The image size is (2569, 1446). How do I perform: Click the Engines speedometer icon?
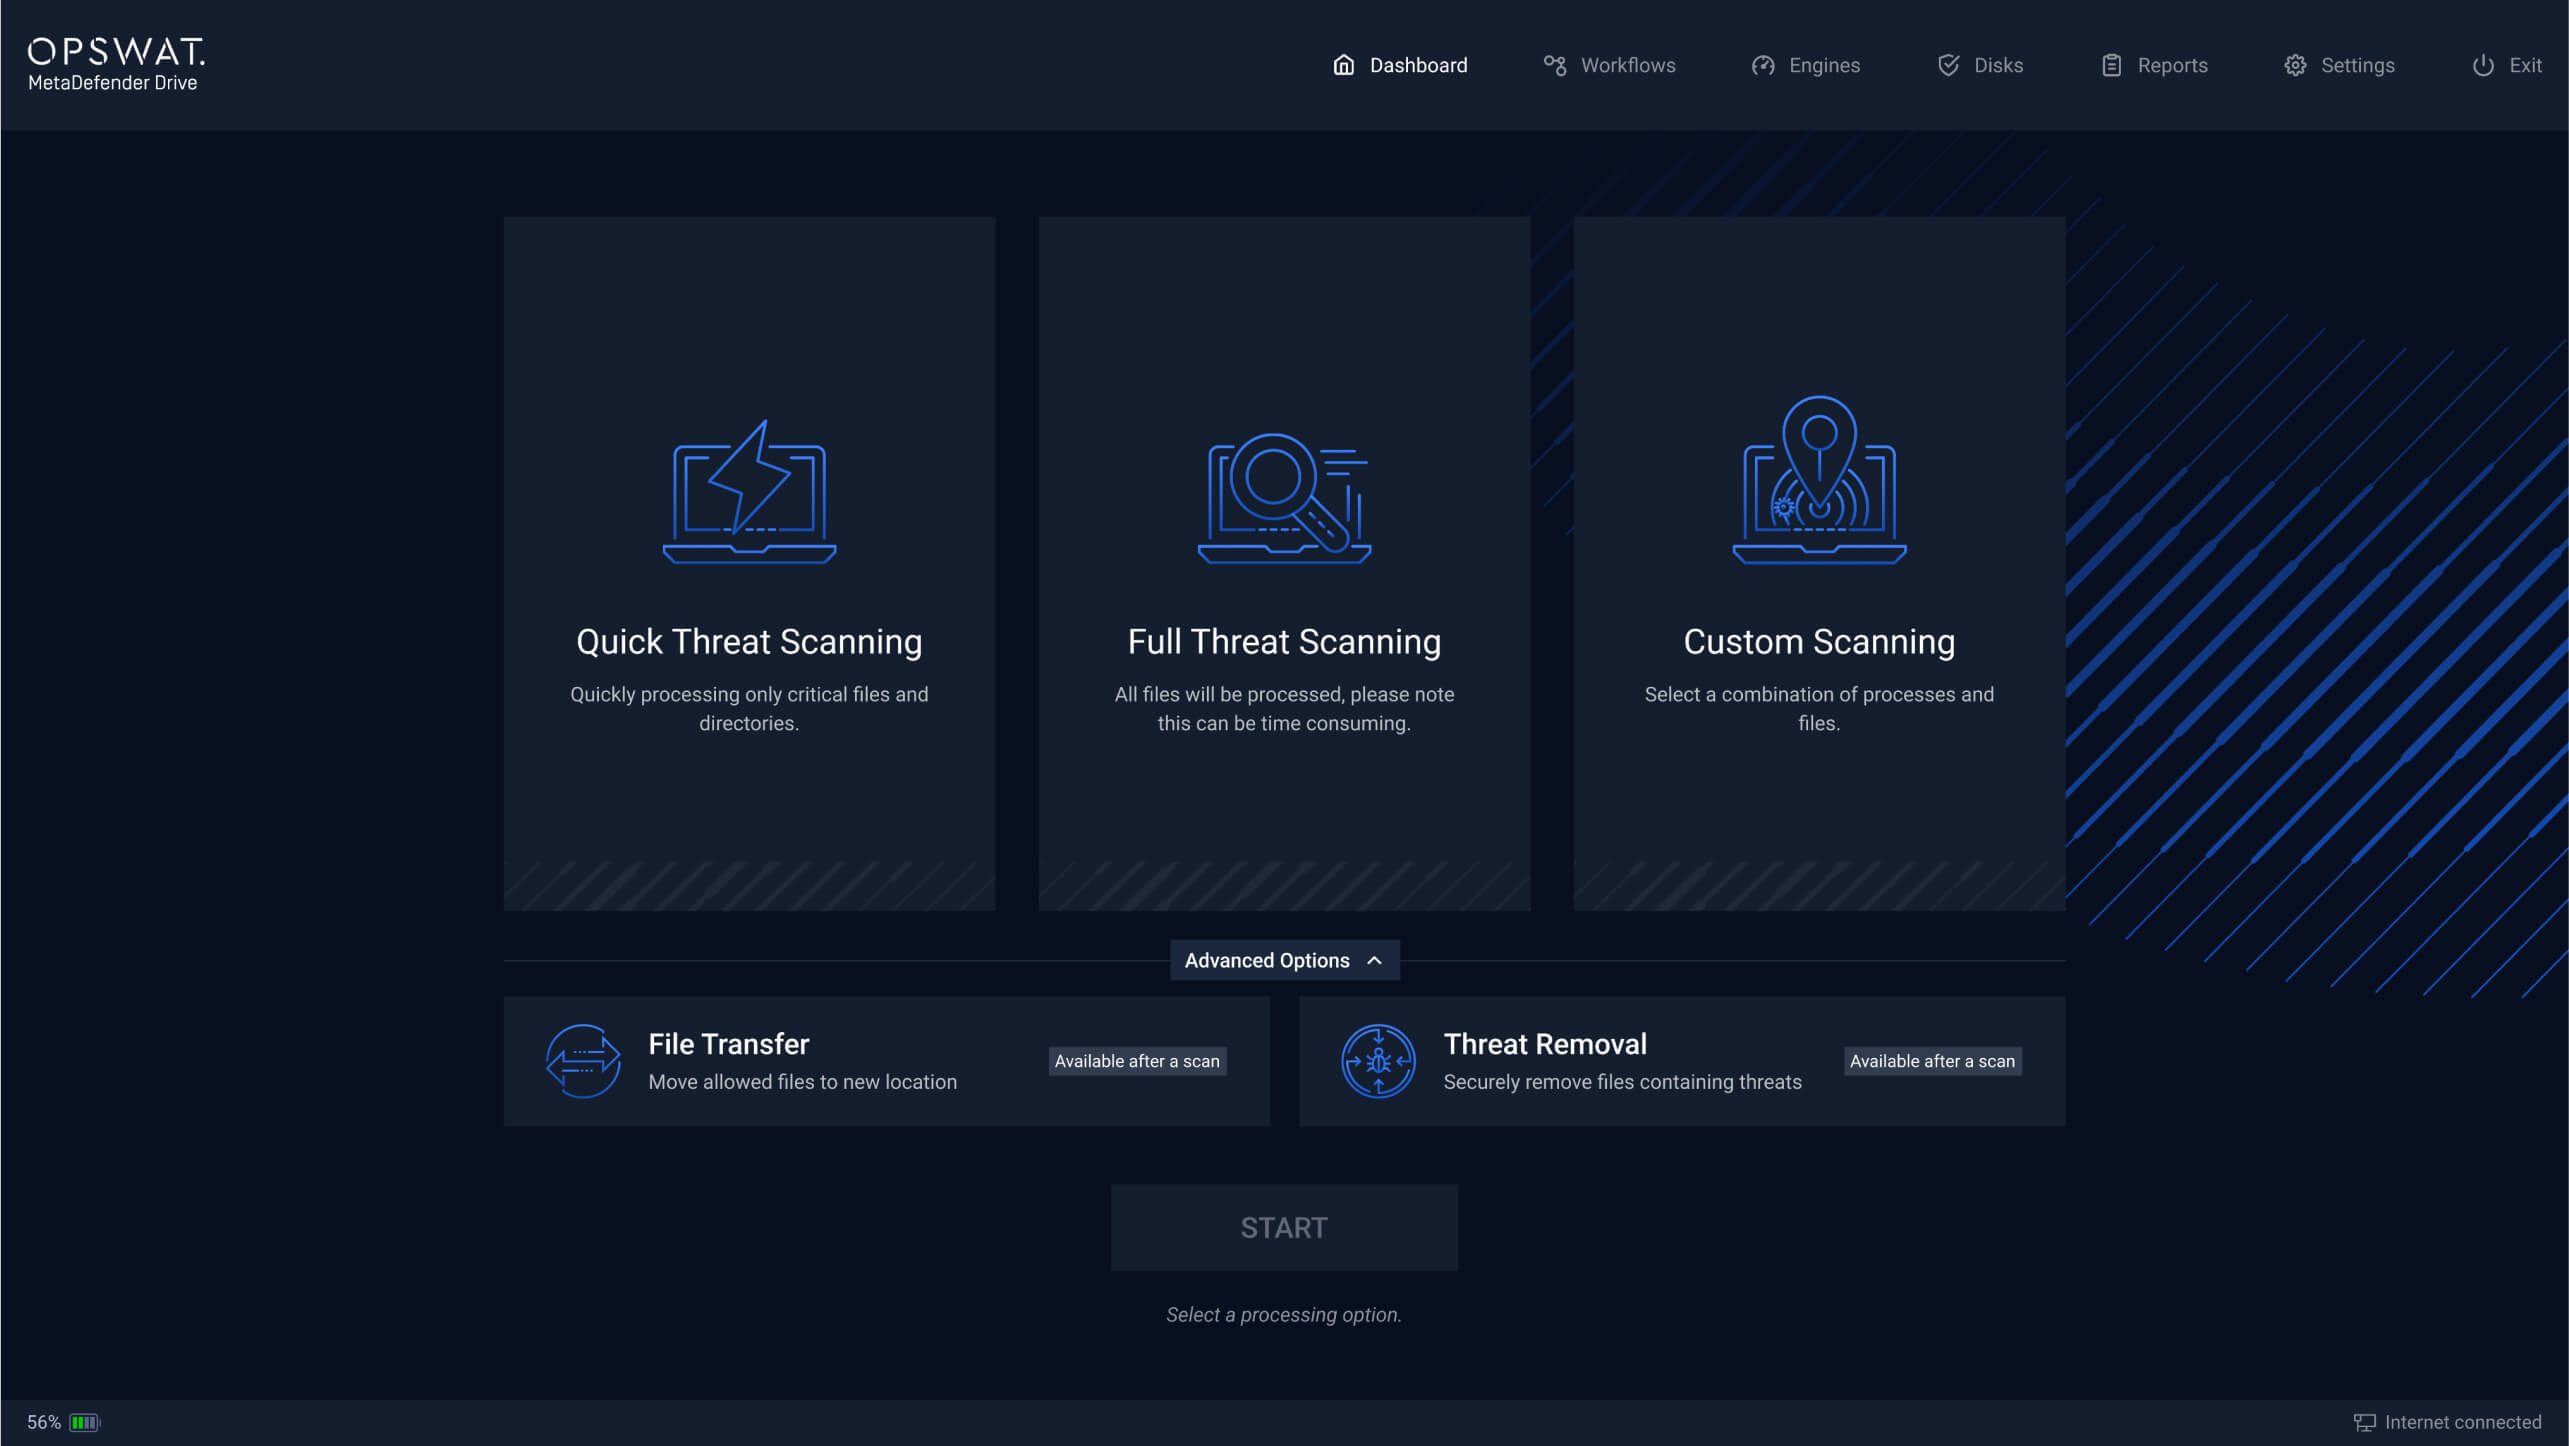point(1763,64)
